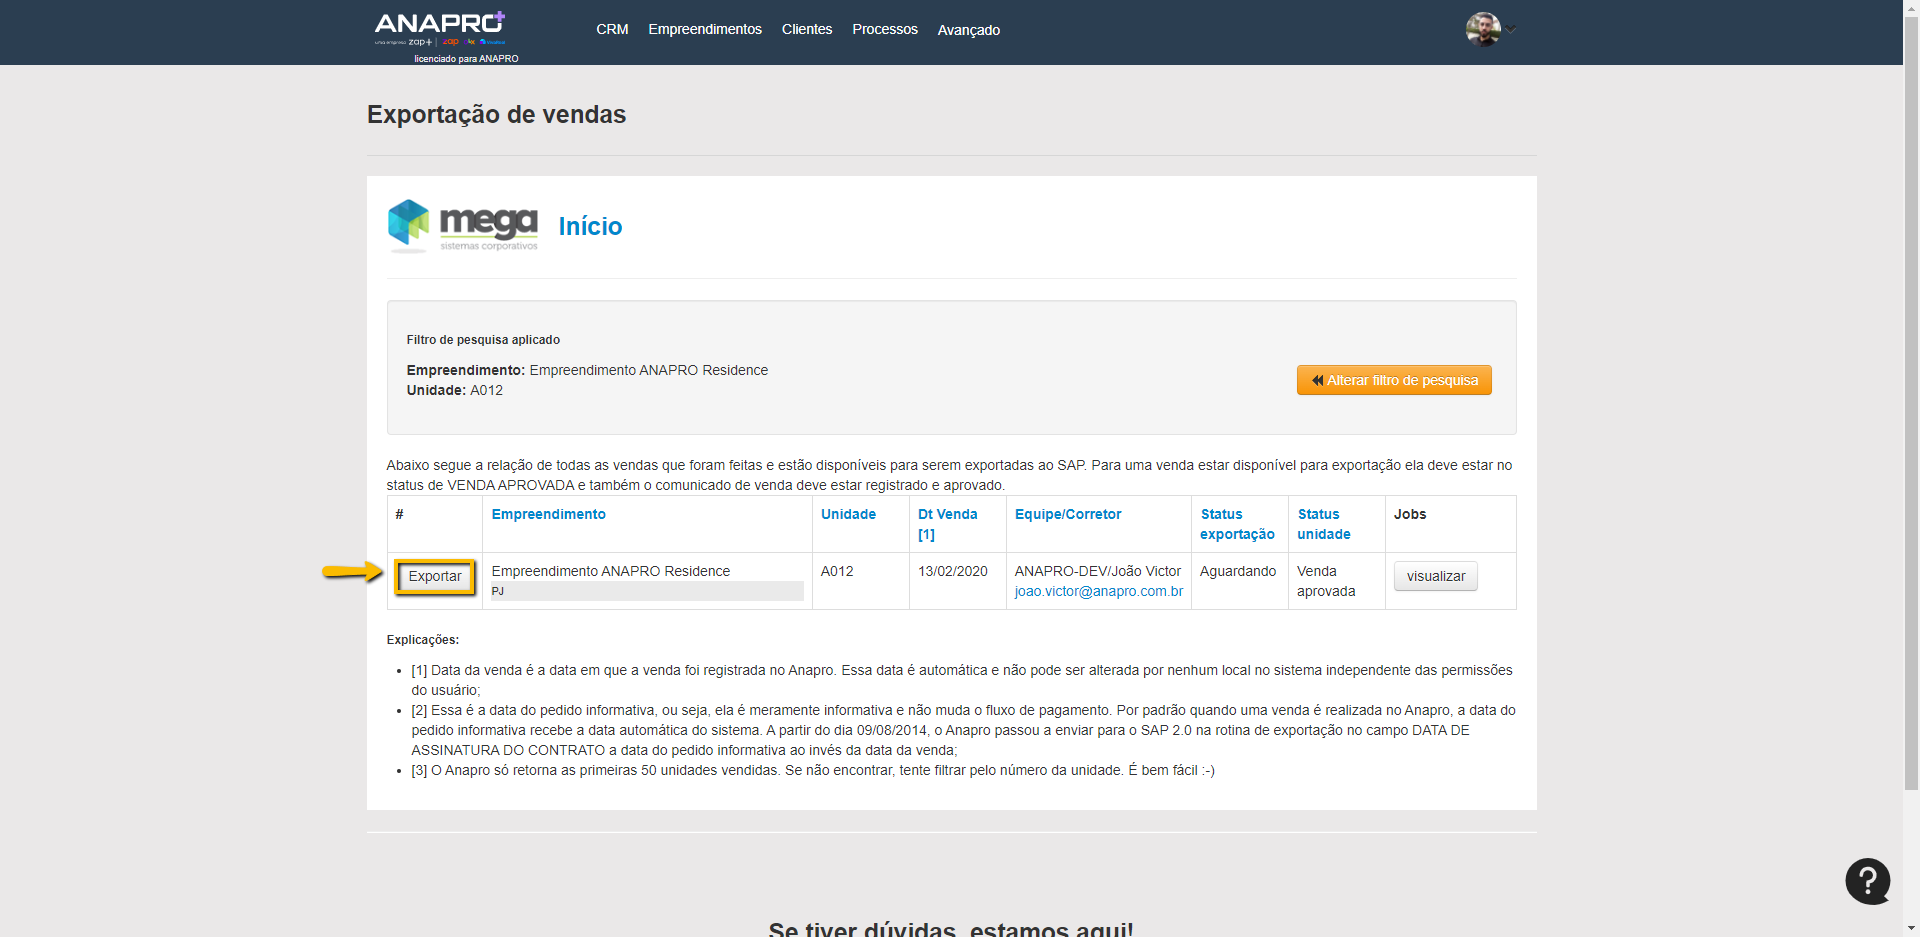The width and height of the screenshot is (1920, 937).
Task: Open the Clientes menu
Action: 806,30
